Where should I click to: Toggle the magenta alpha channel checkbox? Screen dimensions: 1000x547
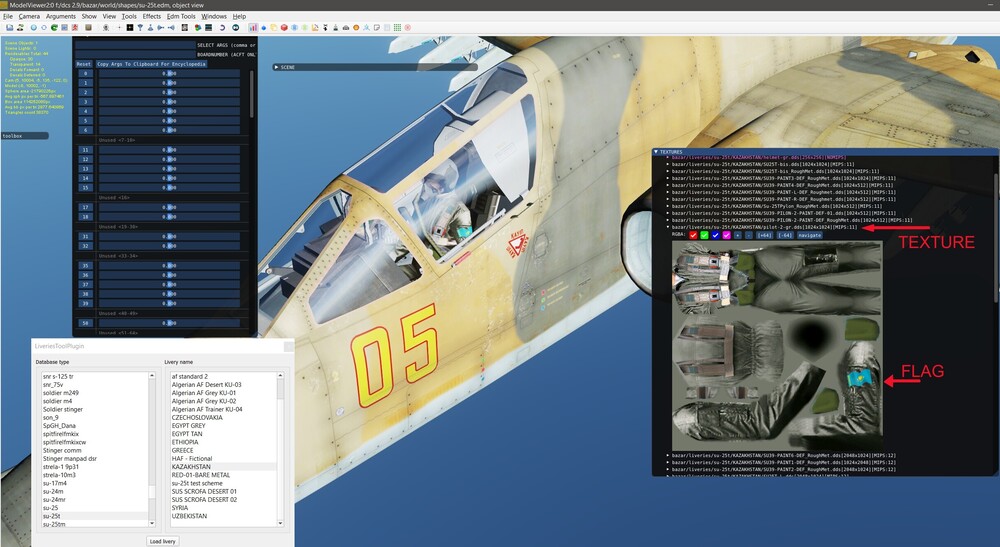(x=726, y=236)
